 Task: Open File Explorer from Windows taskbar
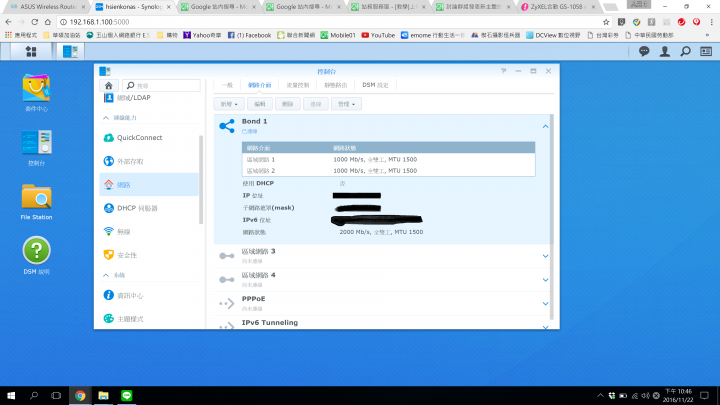[103, 396]
